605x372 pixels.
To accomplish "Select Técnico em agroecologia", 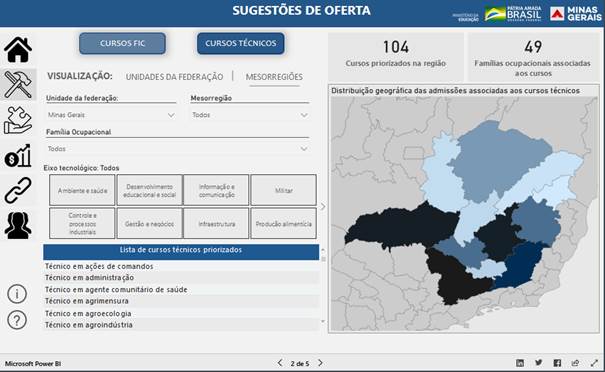I will [88, 313].
